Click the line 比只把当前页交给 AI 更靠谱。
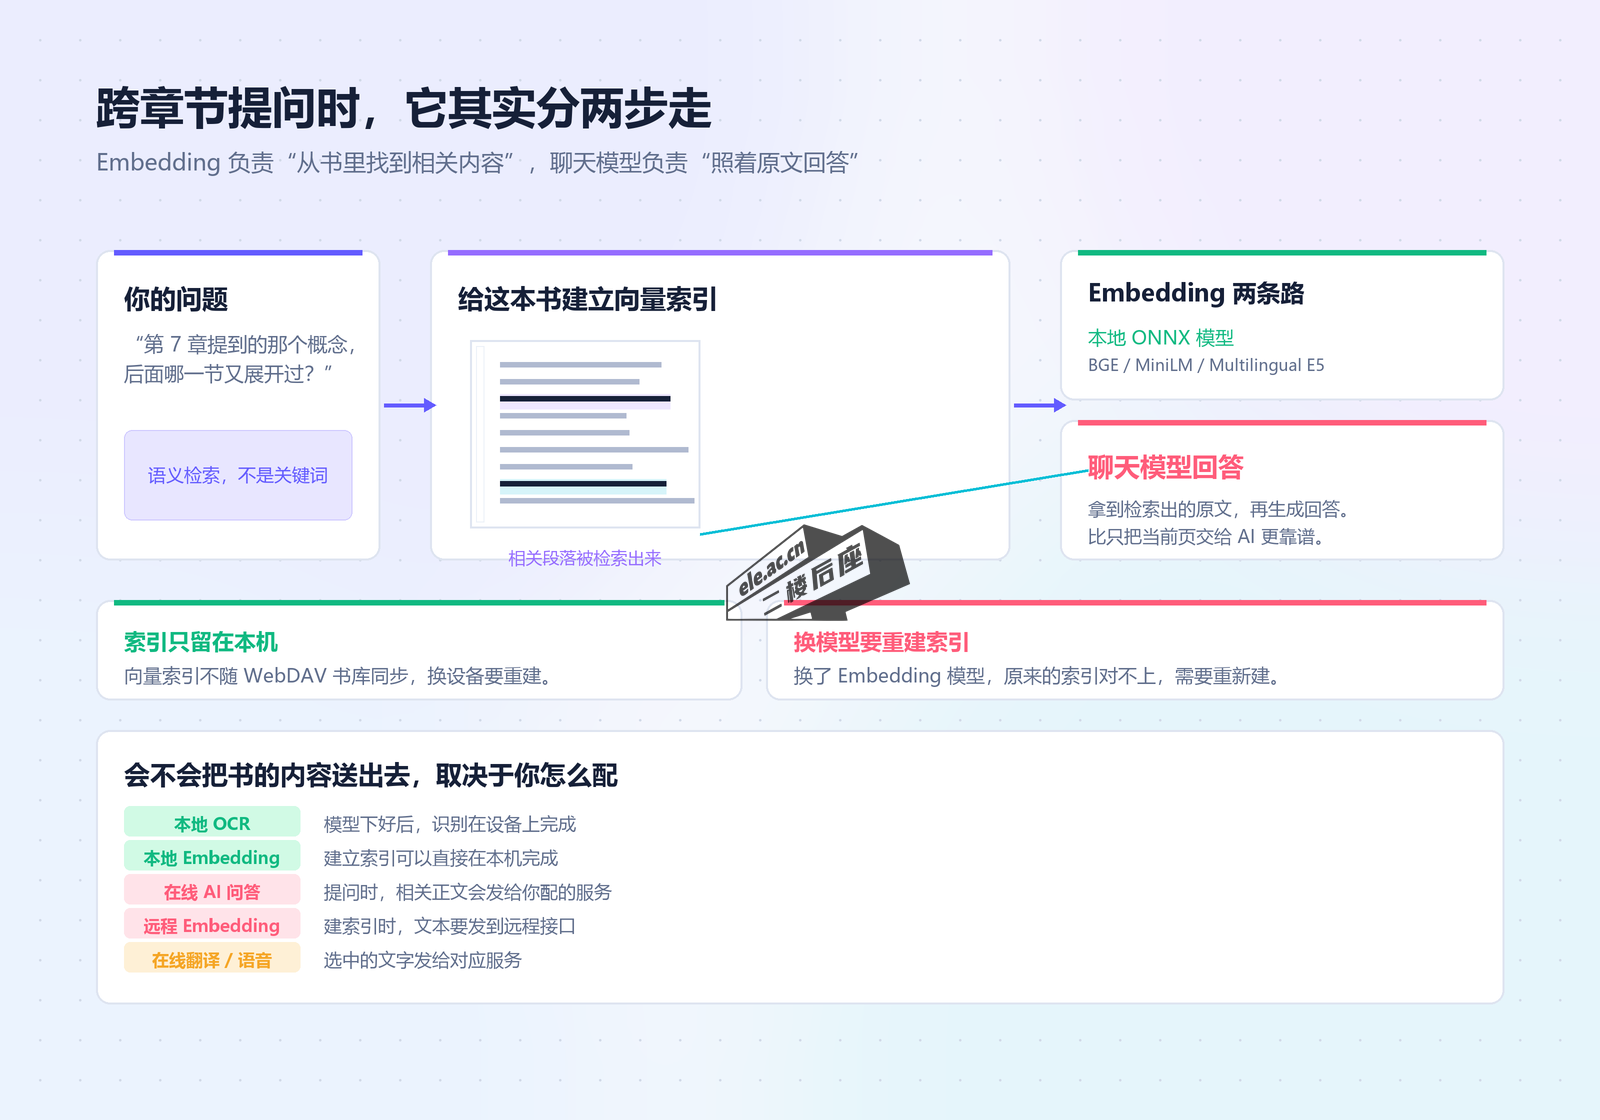Screen dimensions: 1600x1120 point(1206,536)
